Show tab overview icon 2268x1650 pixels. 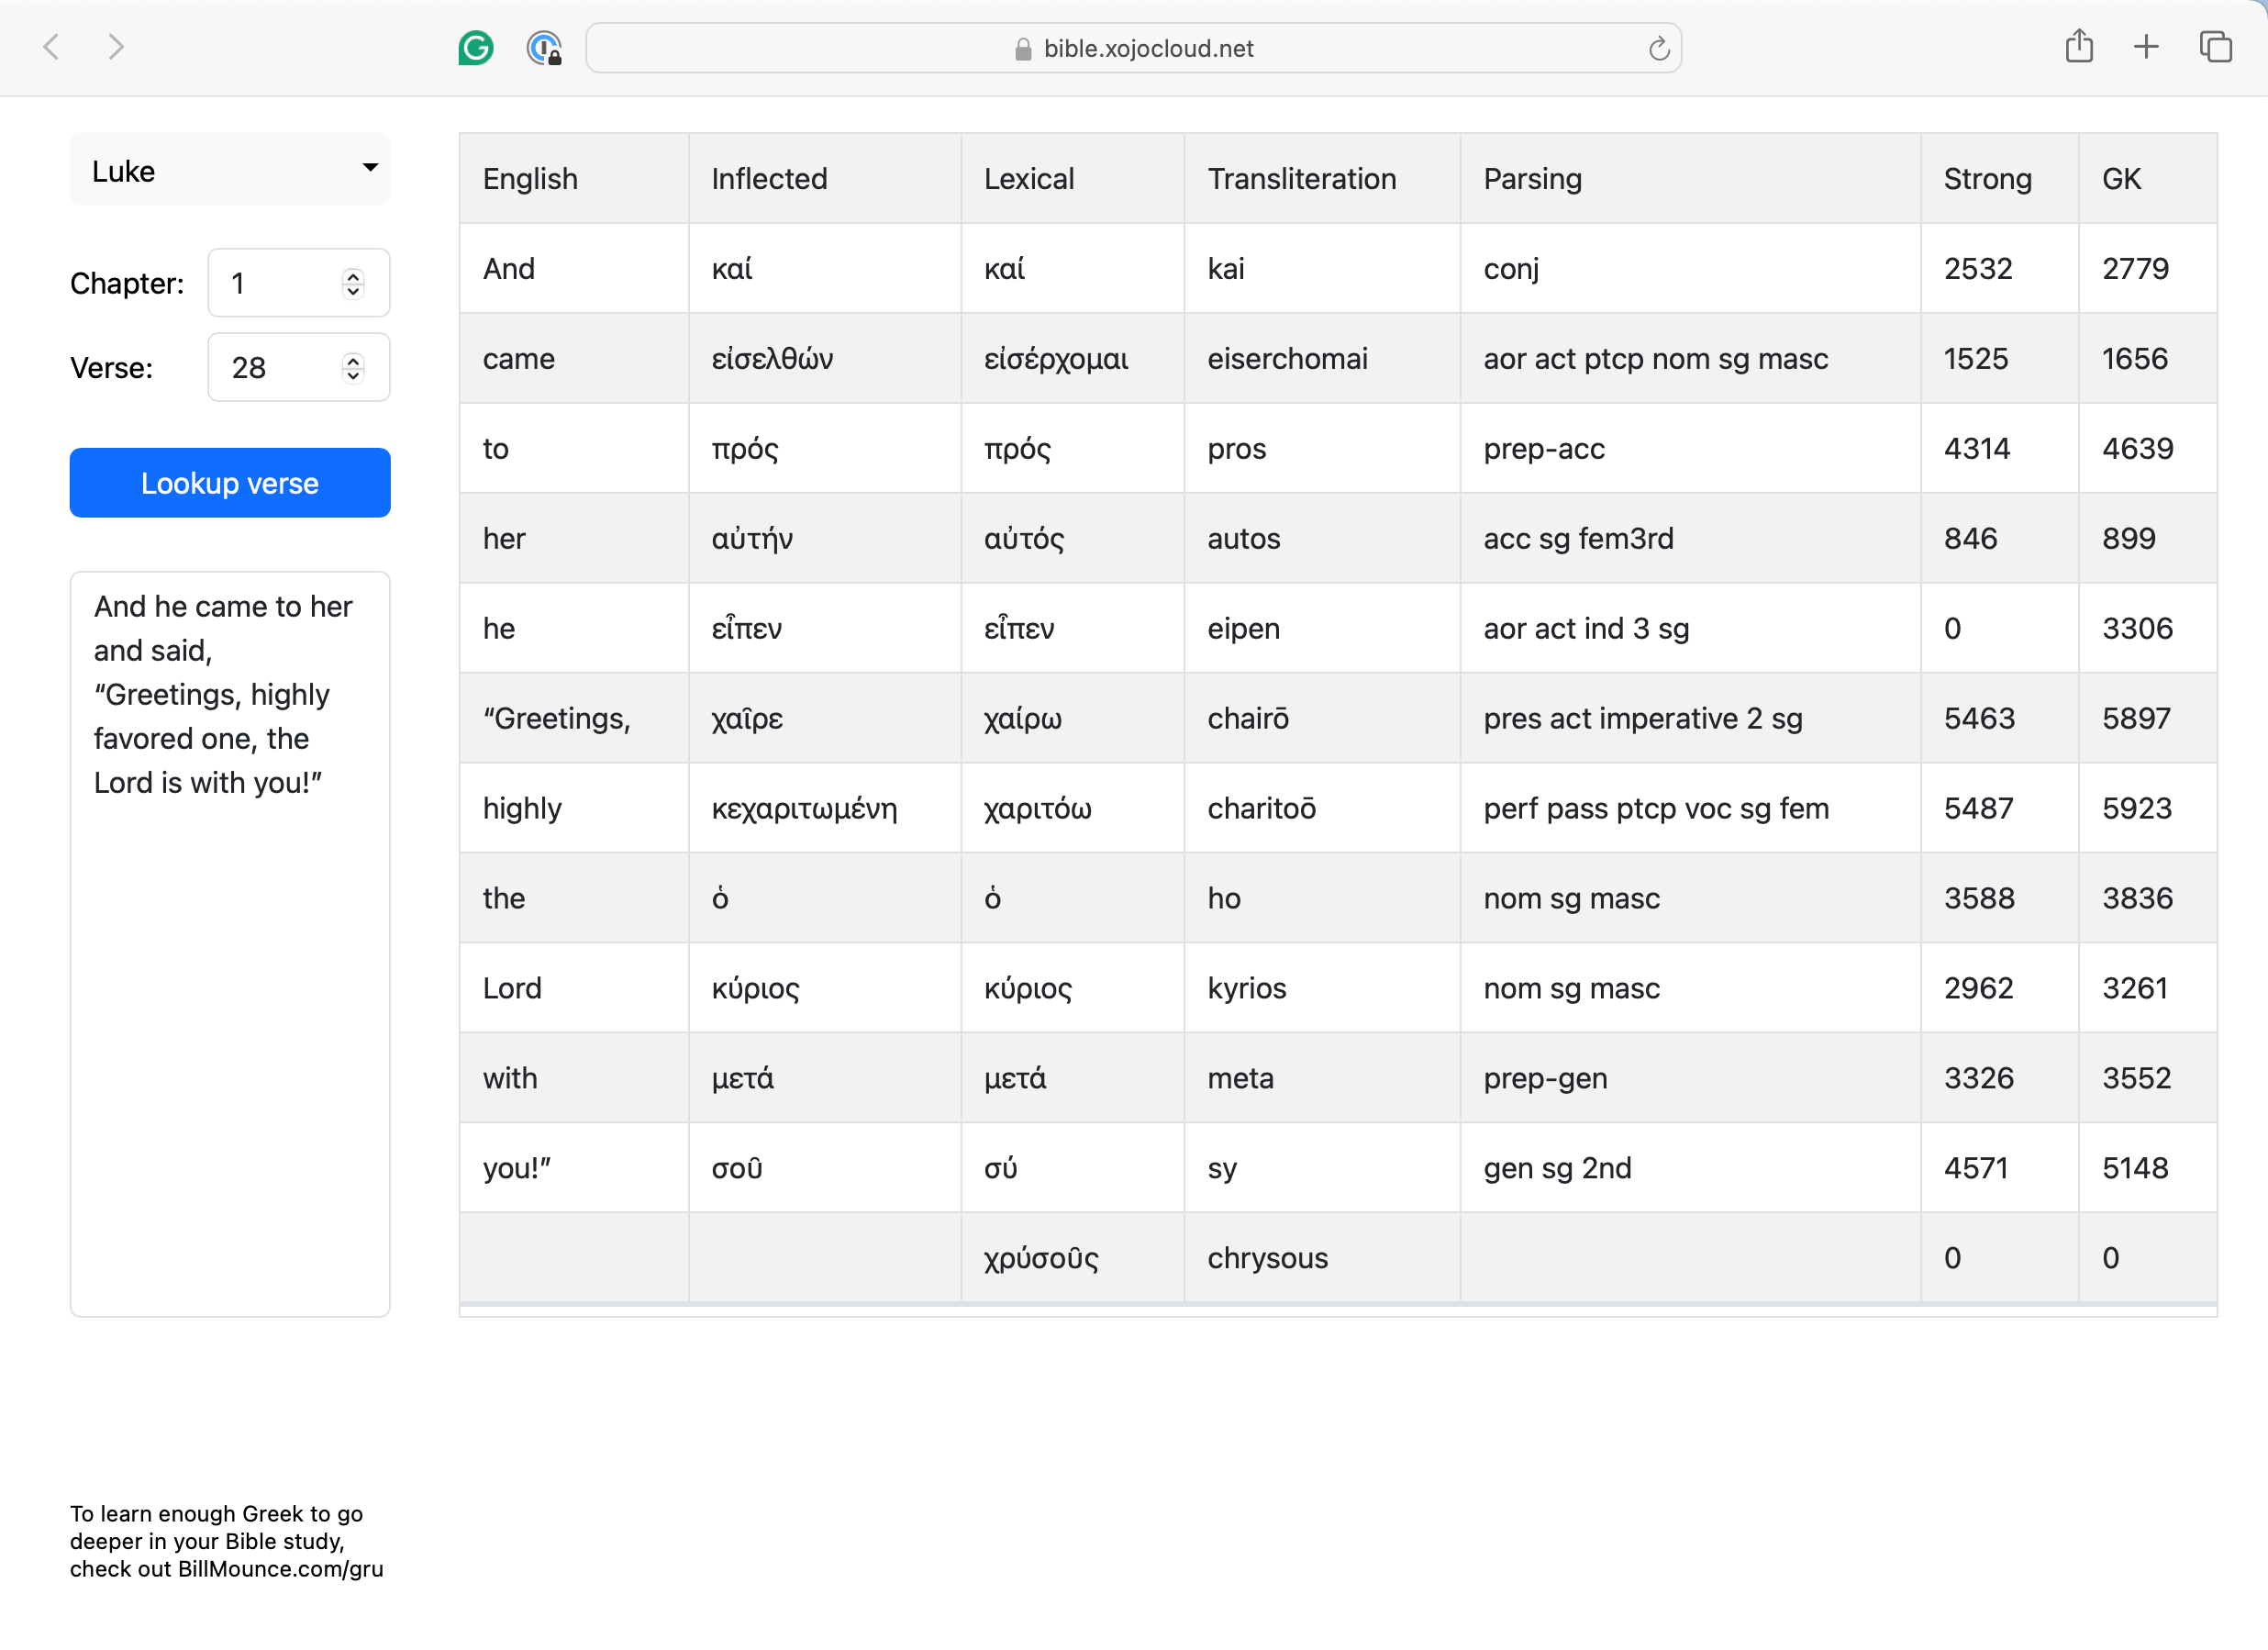2215,47
